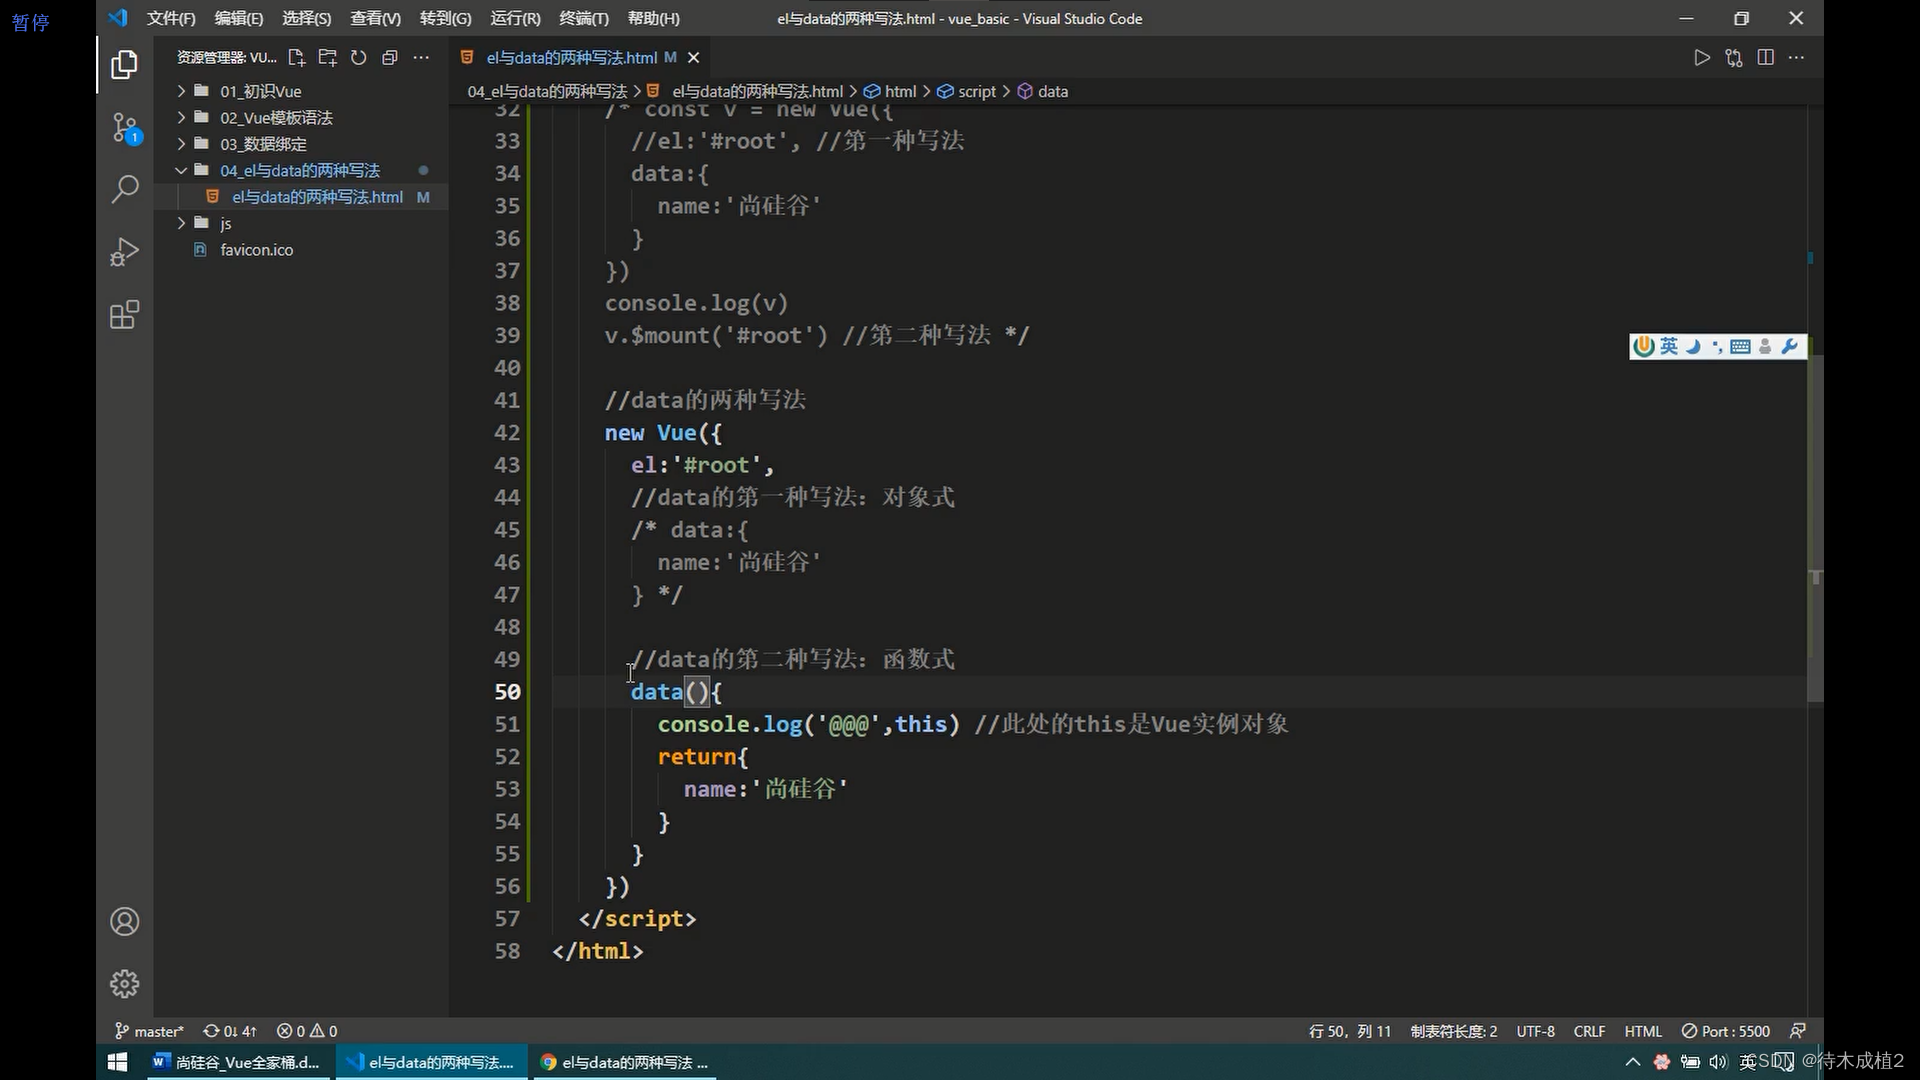This screenshot has width=1920, height=1080.
Task: Change language mode HTML
Action: point(1643,1031)
